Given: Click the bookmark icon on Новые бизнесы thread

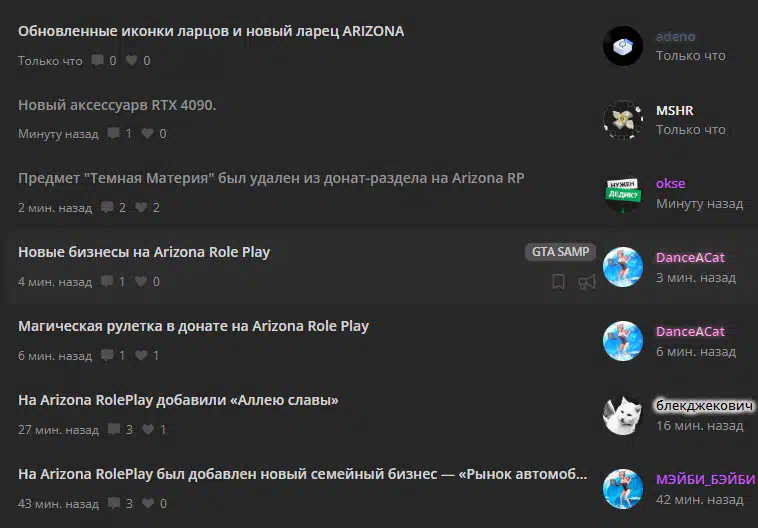Looking at the screenshot, I should (x=558, y=281).
